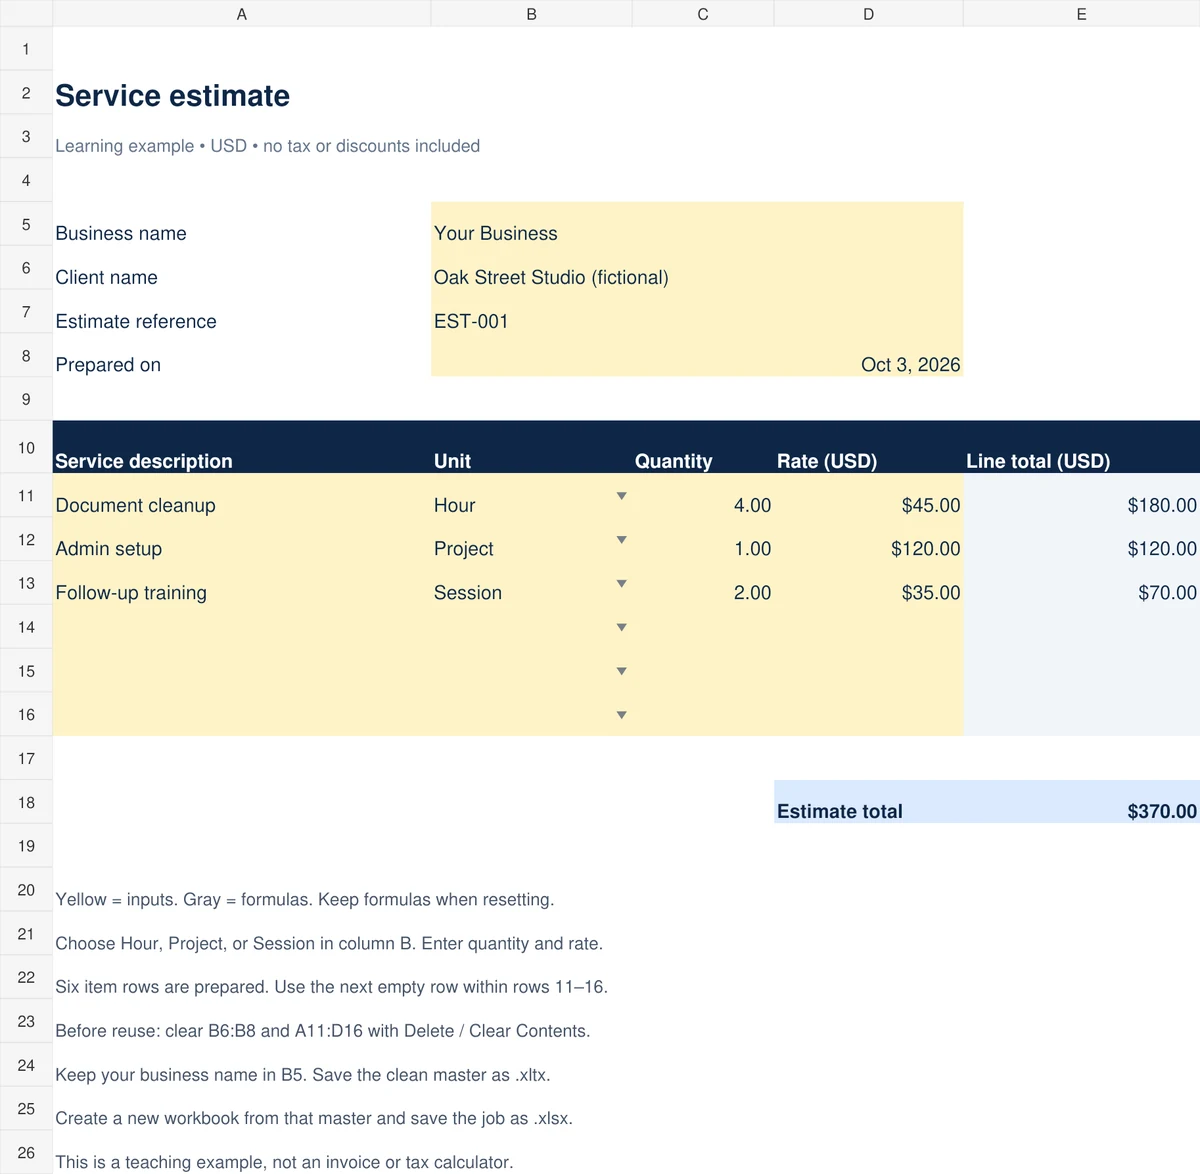Select row 26 header

tap(26, 1152)
